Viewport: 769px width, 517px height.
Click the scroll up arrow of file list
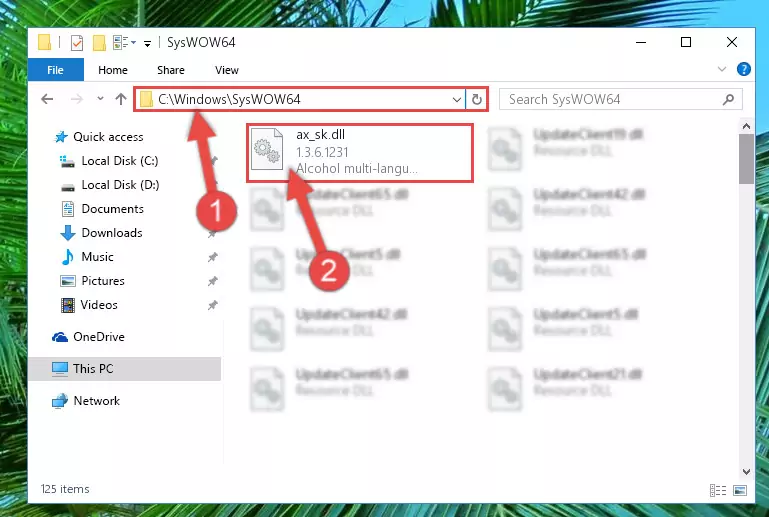pyautogui.click(x=746, y=127)
